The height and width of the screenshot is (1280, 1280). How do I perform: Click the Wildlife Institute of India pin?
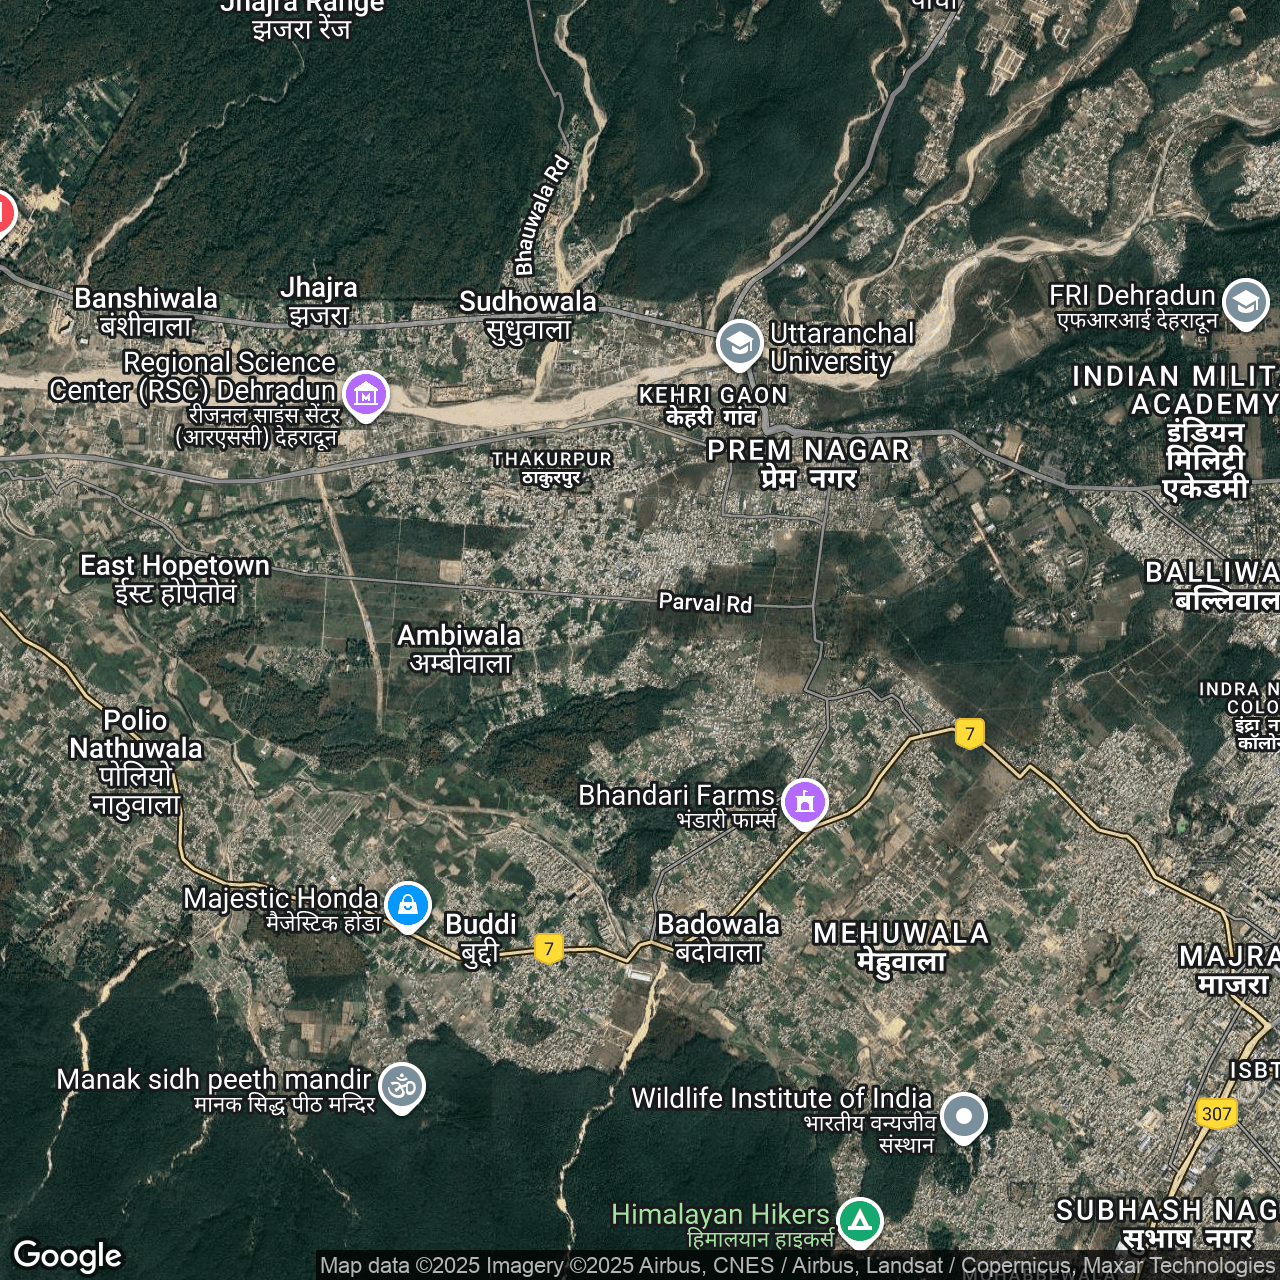tap(964, 1116)
